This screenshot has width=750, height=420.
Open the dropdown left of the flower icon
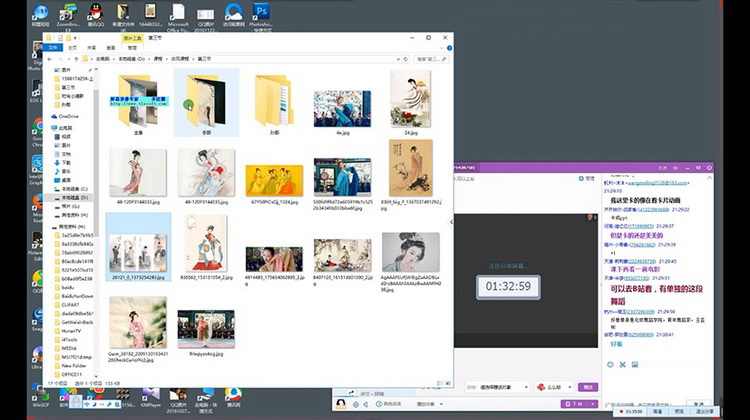526,387
